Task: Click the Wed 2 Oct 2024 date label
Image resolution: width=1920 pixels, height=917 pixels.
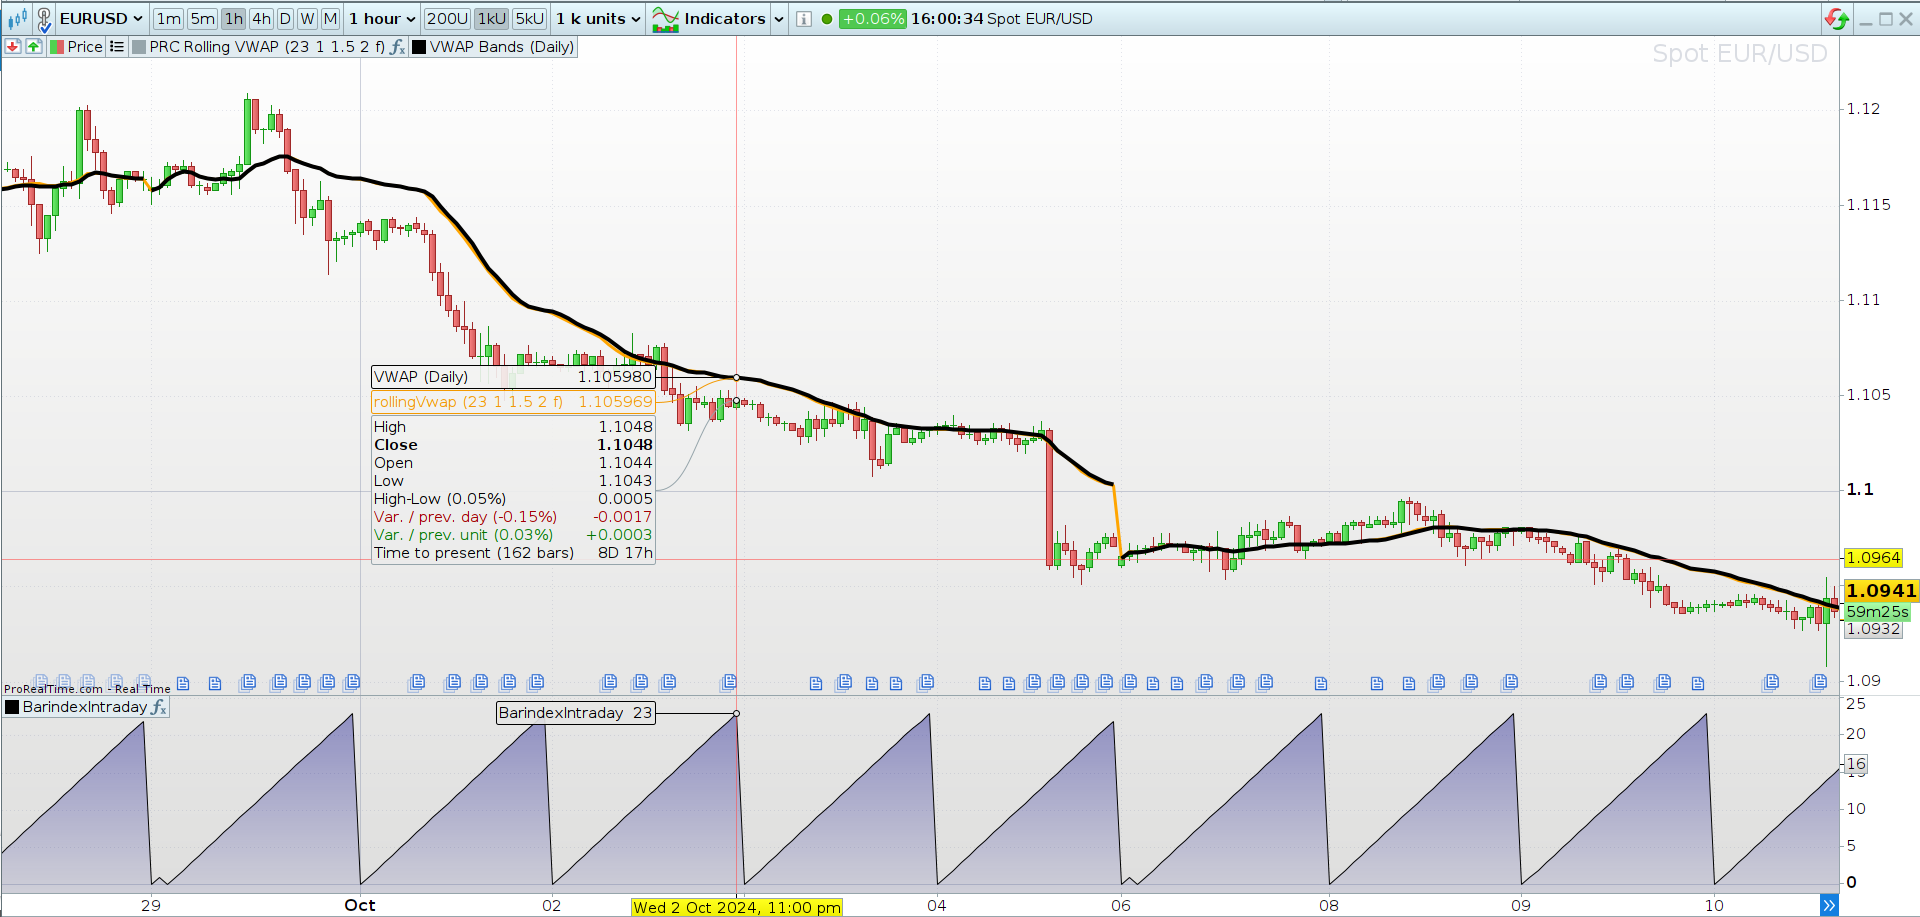Action: point(737,907)
